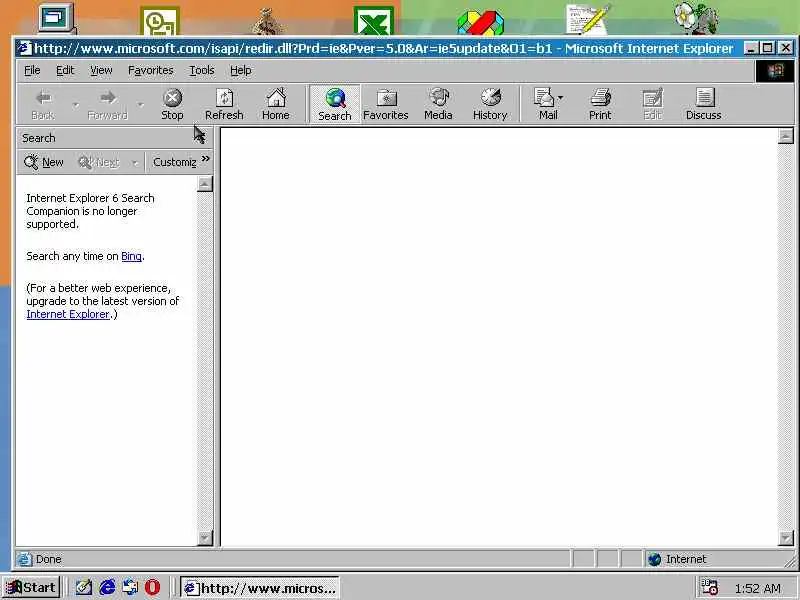Click the Done status text
The height and width of the screenshot is (600, 800).
pos(48,560)
